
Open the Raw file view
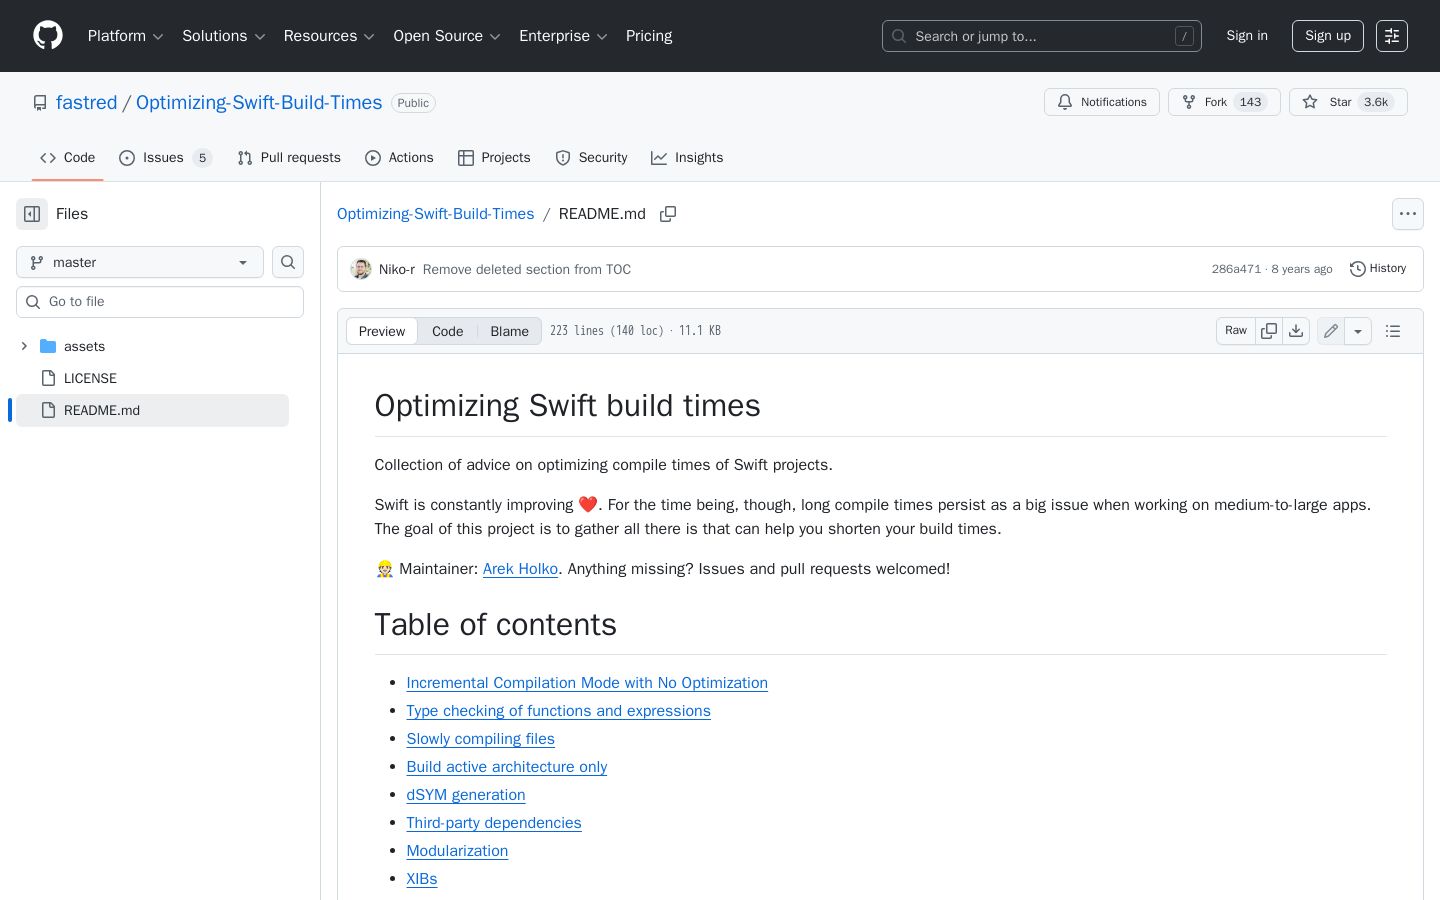(1236, 331)
